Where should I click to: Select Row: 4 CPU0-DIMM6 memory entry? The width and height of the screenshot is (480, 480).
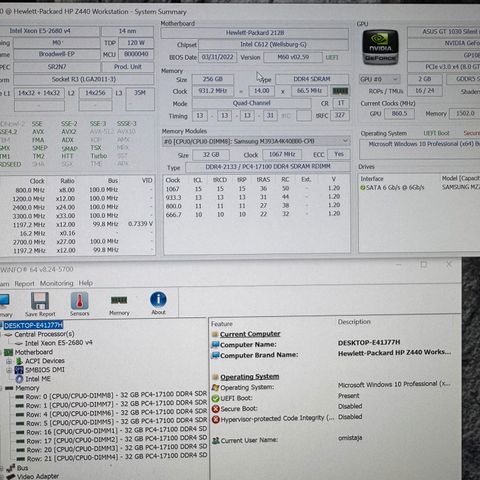point(116,414)
